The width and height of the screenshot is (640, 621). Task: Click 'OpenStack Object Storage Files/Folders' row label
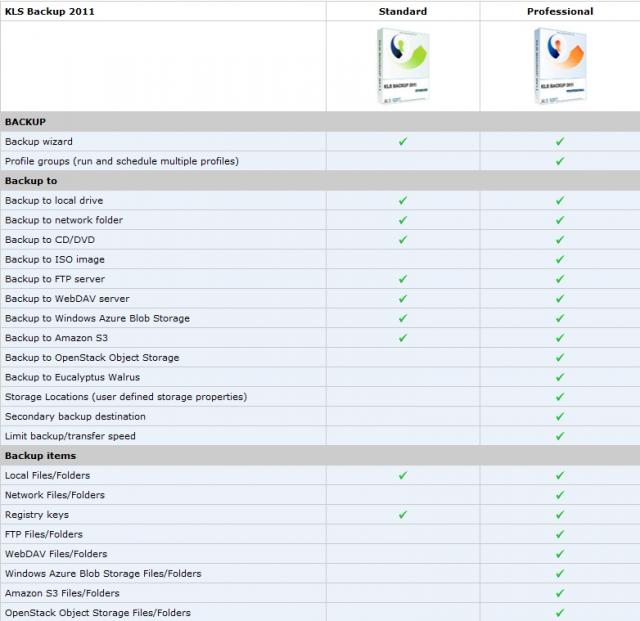point(98,613)
